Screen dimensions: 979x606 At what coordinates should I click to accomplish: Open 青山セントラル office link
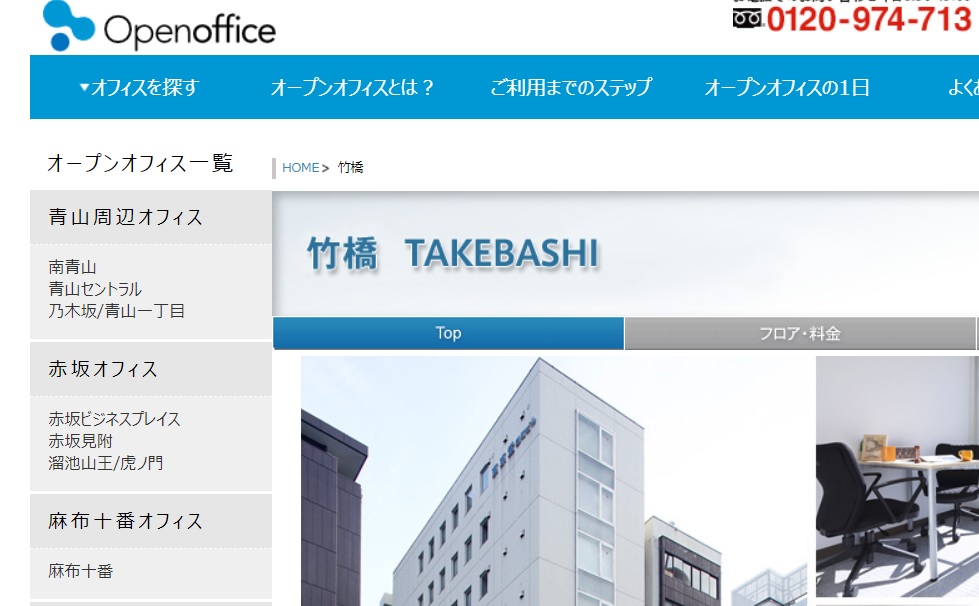tap(95, 289)
